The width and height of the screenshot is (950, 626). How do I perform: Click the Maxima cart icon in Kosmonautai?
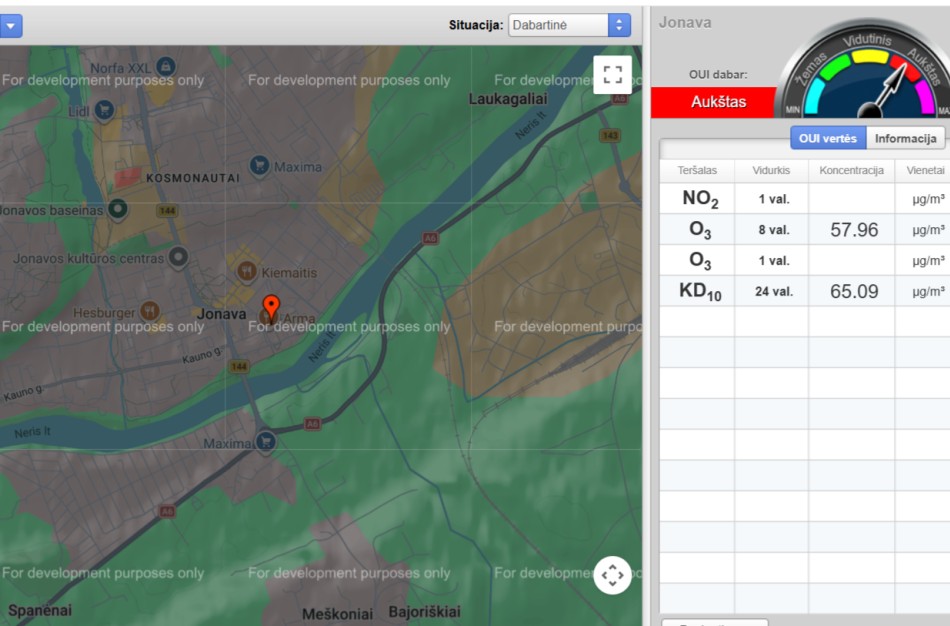point(259,166)
